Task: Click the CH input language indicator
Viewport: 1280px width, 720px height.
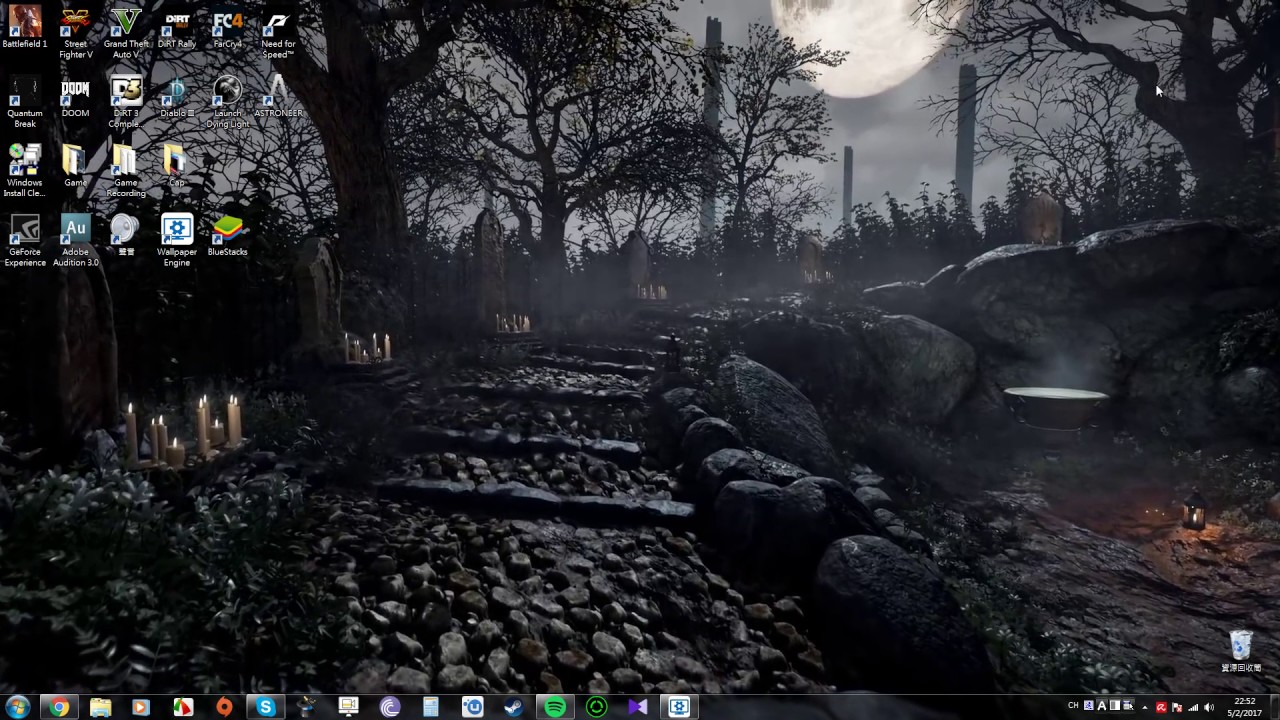Action: pos(1073,706)
